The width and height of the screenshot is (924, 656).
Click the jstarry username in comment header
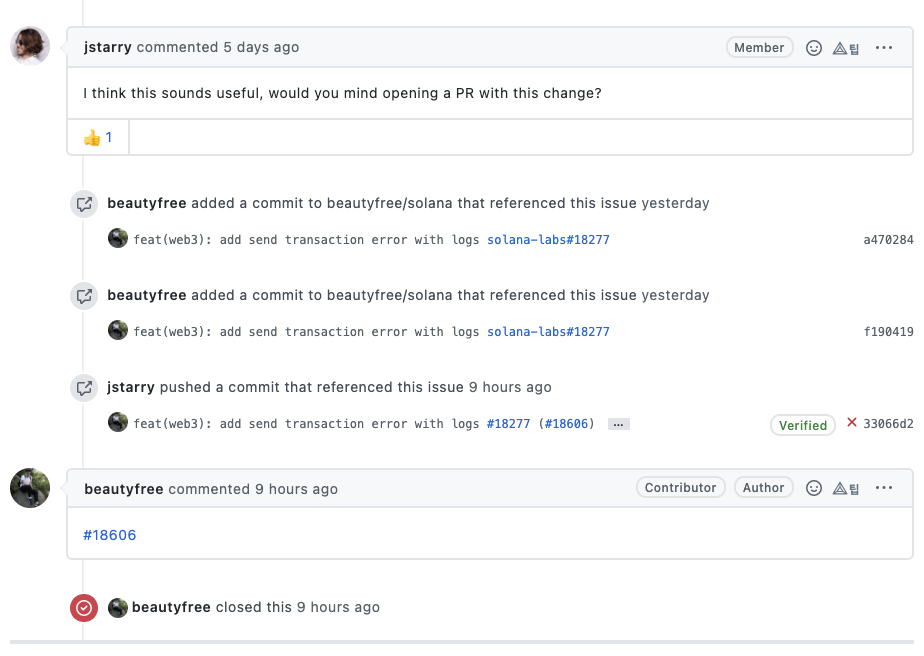pyautogui.click(x=108, y=47)
